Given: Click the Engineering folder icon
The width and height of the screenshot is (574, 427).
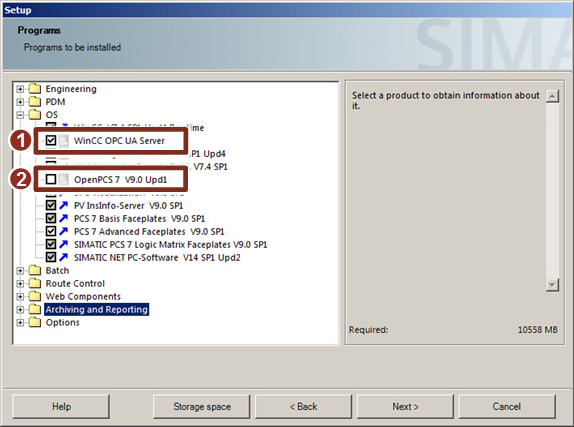Looking at the screenshot, I should pos(35,89).
